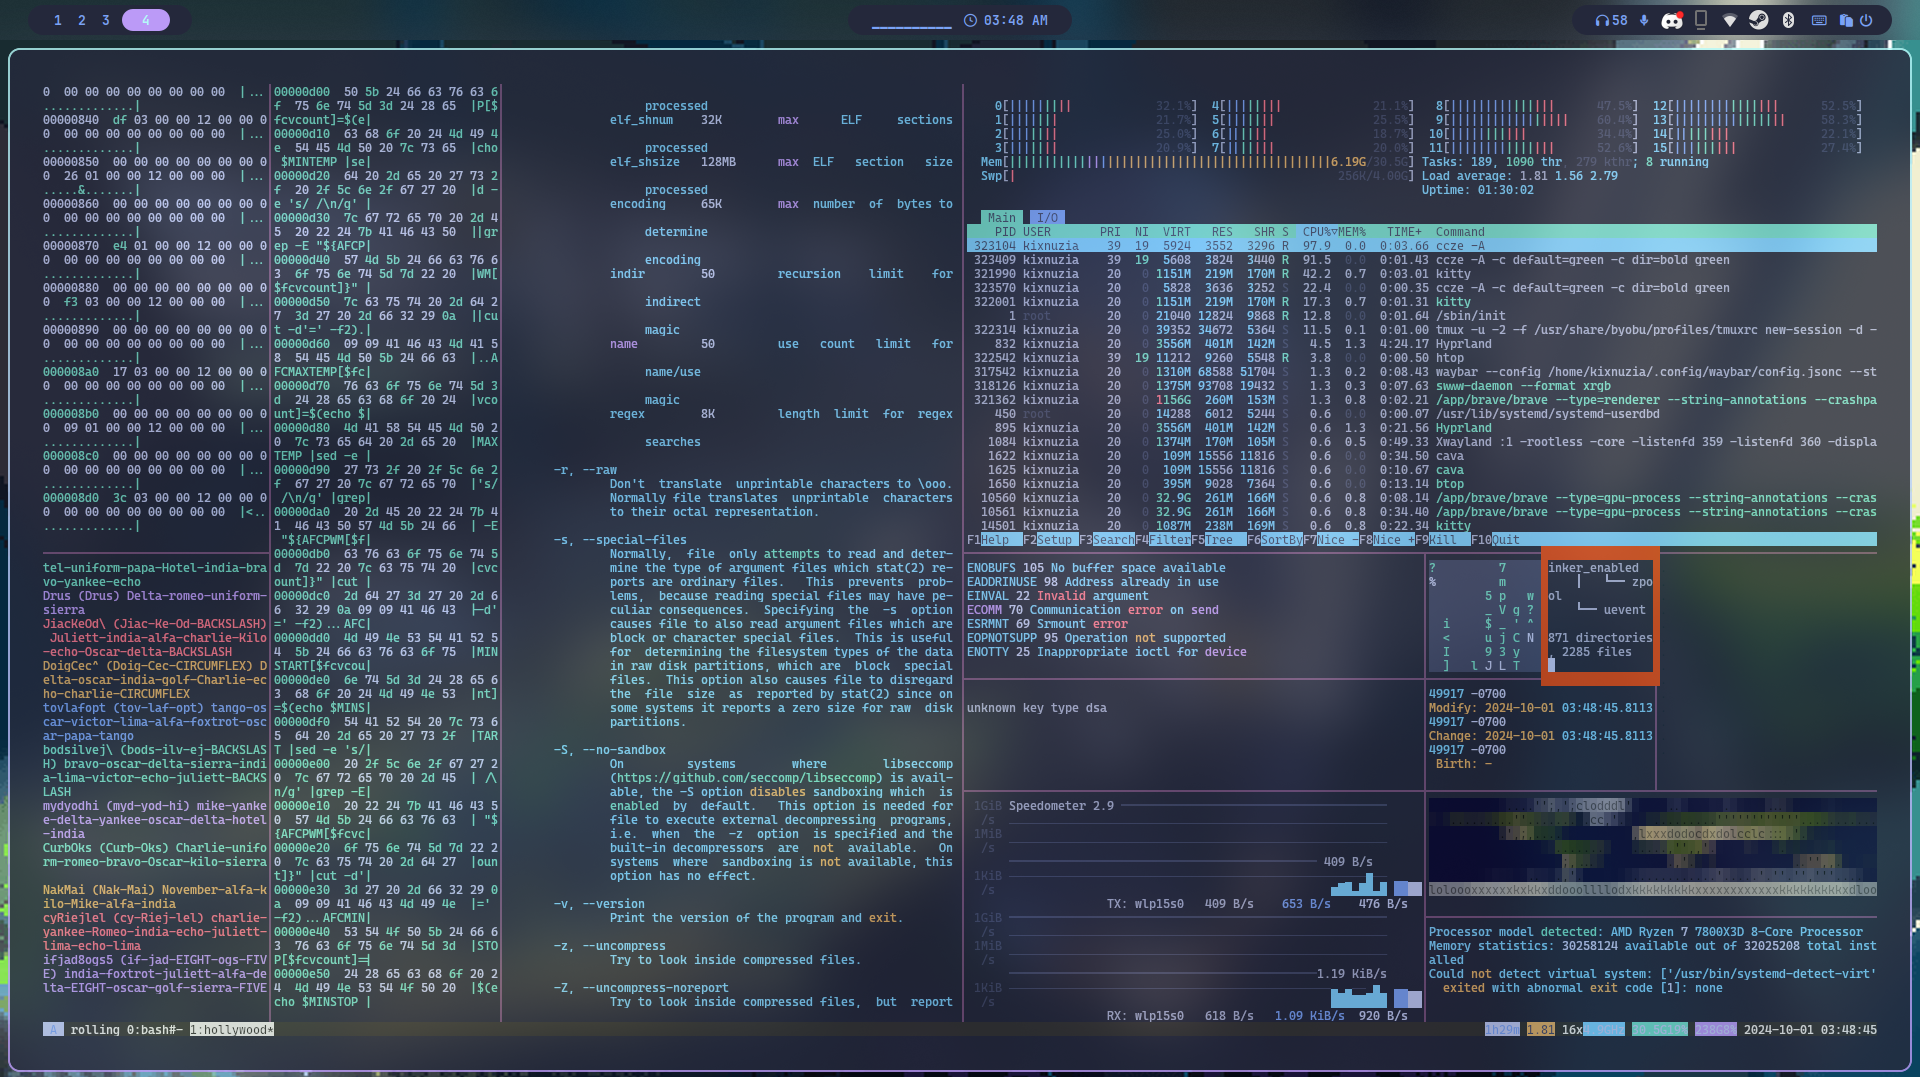Screen dimensions: 1920x1077
Task: Toggle the microphone icon in waybar
Action: click(x=1643, y=20)
